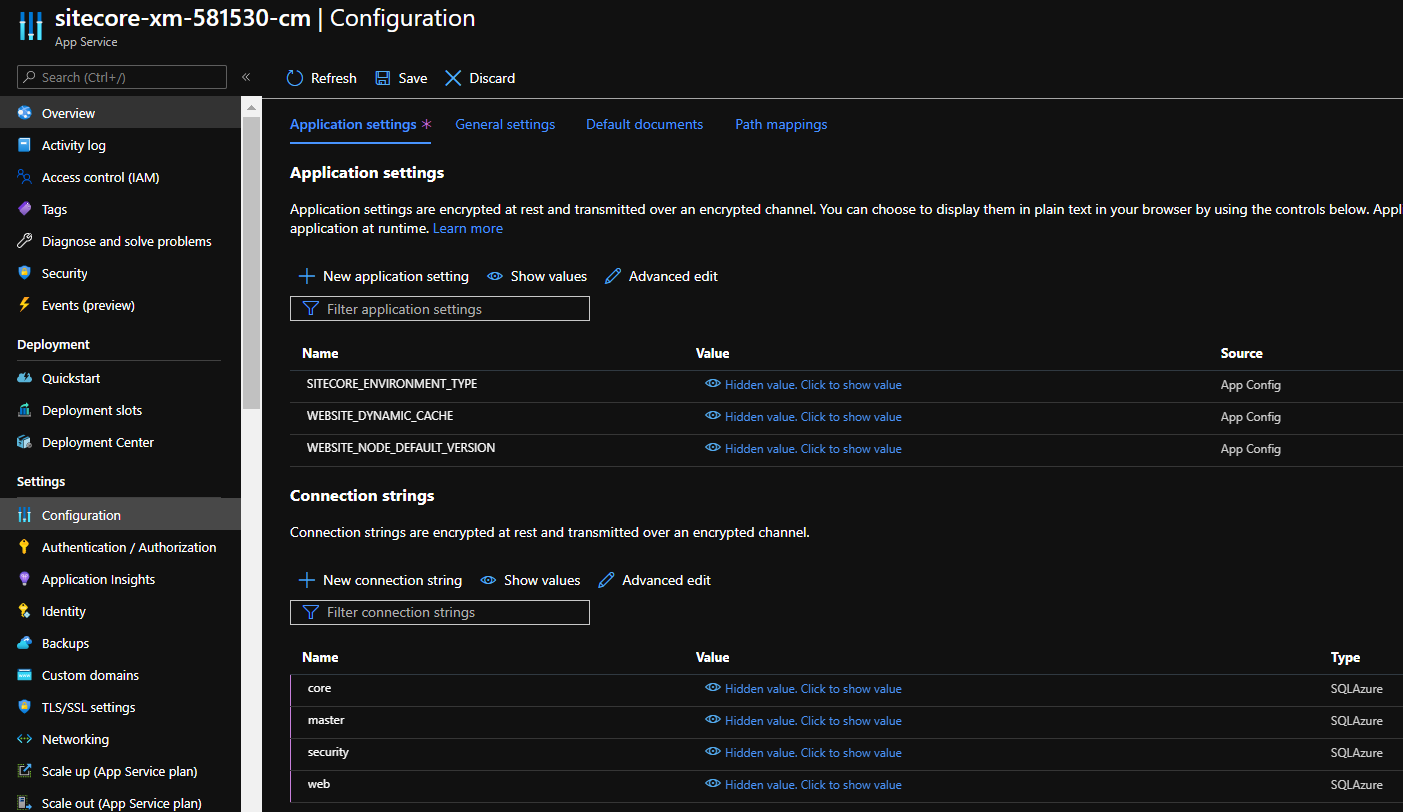This screenshot has height=812, width=1403.
Task: Add a New application setting
Action: (384, 276)
